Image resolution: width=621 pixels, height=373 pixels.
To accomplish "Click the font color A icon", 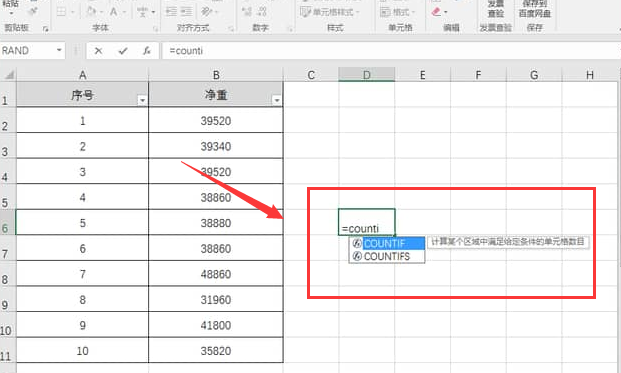I will (114, 12).
